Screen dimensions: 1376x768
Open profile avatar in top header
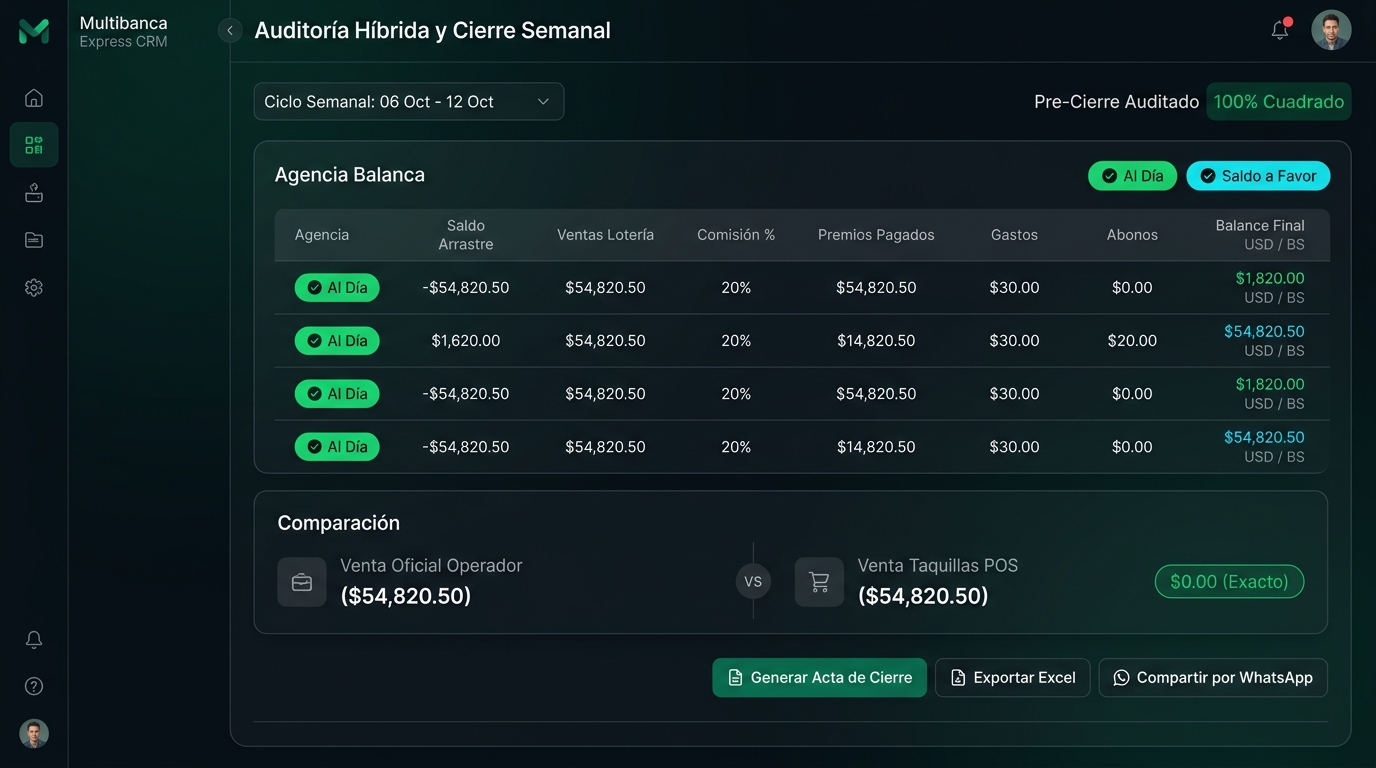1331,30
